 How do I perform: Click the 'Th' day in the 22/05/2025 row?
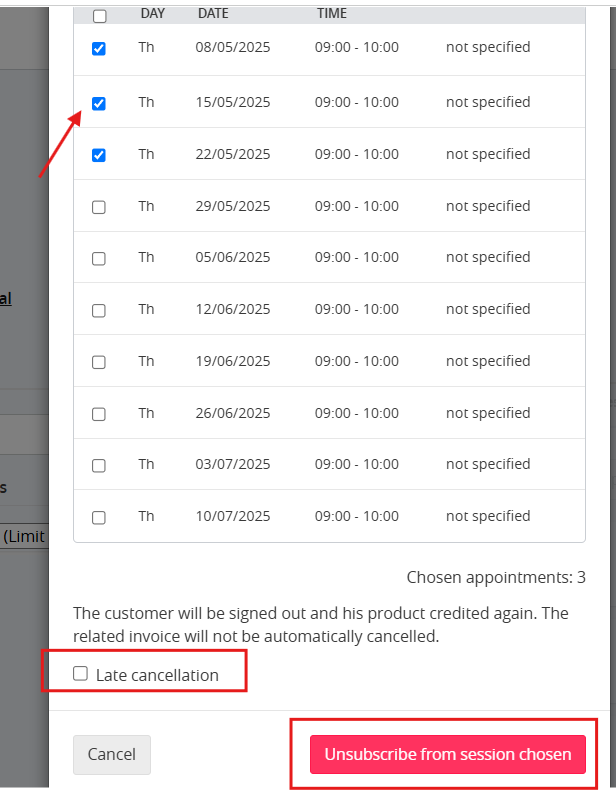[146, 154]
